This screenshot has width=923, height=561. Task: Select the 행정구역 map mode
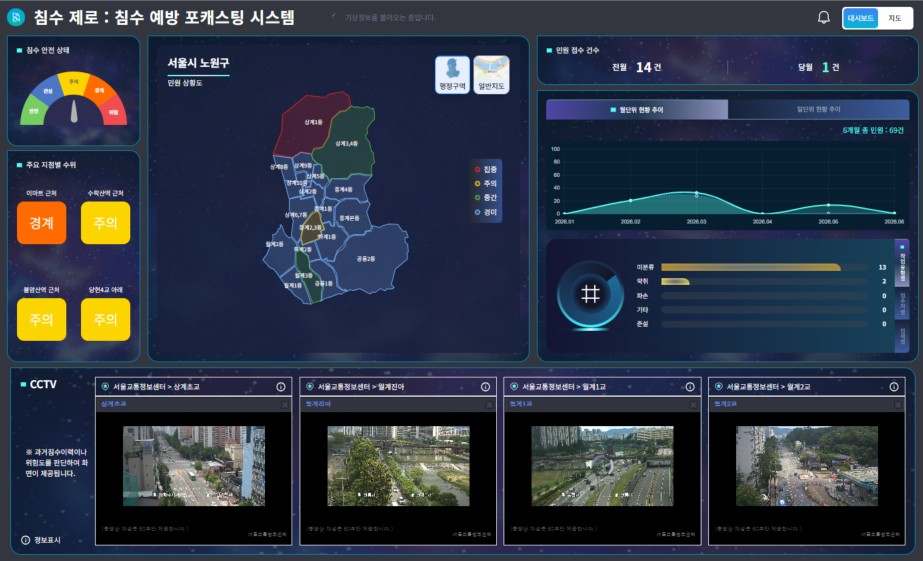point(452,74)
